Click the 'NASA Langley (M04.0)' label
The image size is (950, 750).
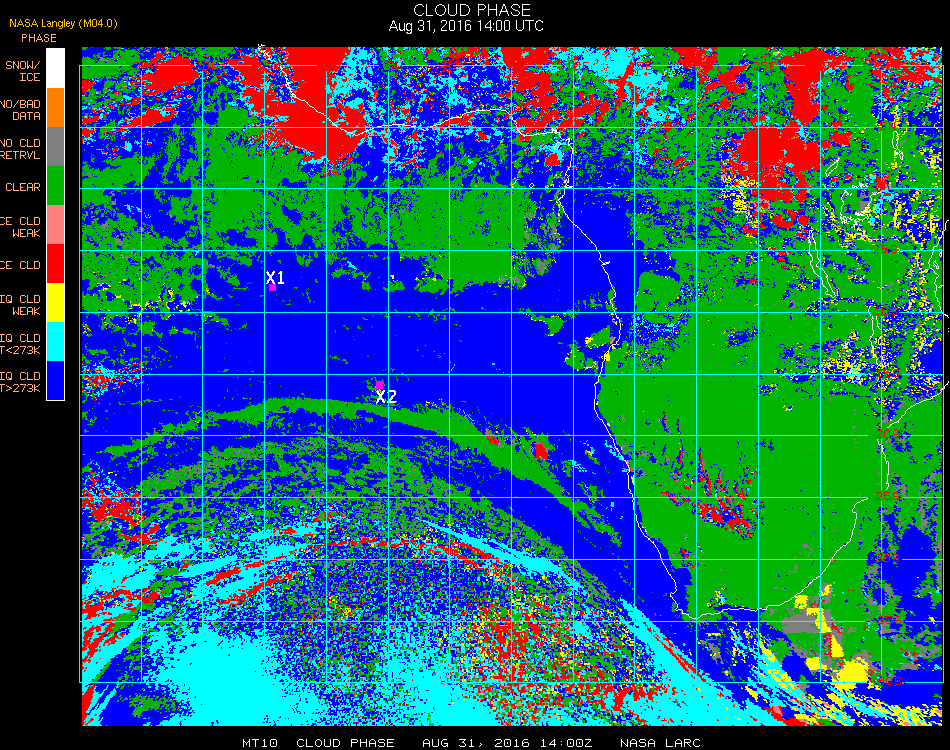pos(63,24)
